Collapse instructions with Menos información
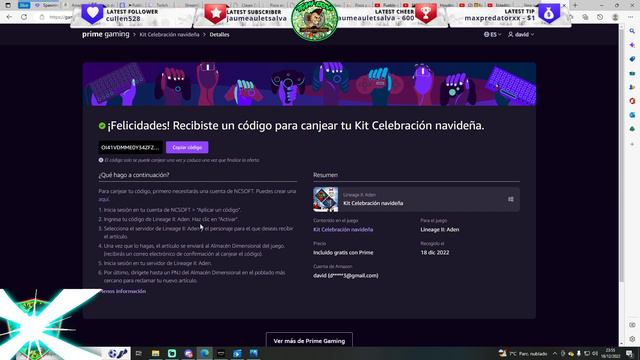 click(122, 291)
